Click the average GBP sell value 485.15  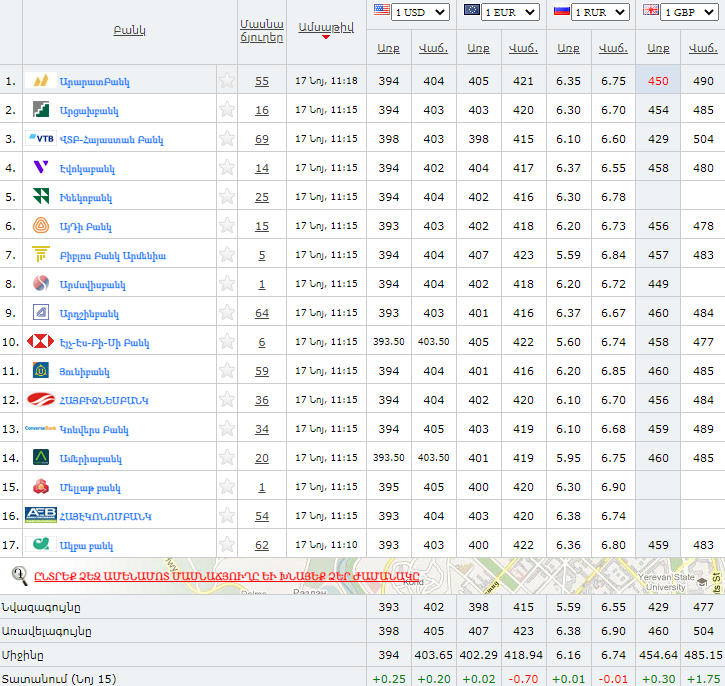click(703, 655)
